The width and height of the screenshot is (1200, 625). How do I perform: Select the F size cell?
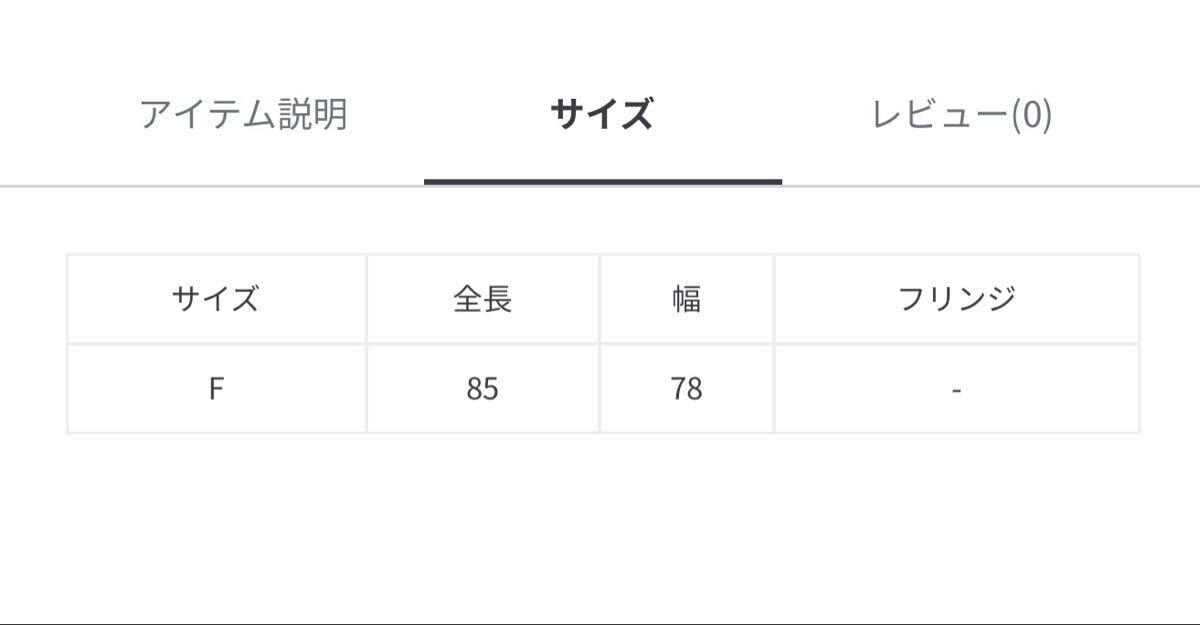216,389
